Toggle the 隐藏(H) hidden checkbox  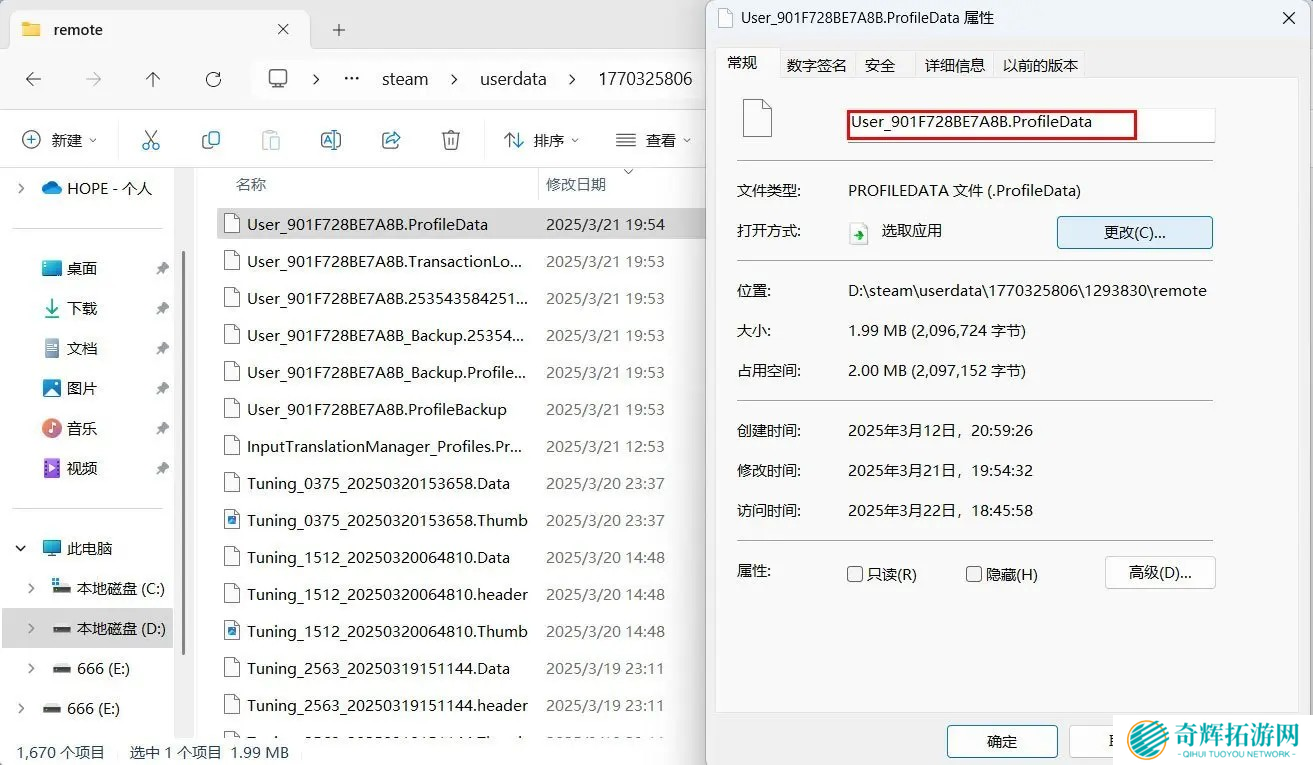click(x=974, y=574)
